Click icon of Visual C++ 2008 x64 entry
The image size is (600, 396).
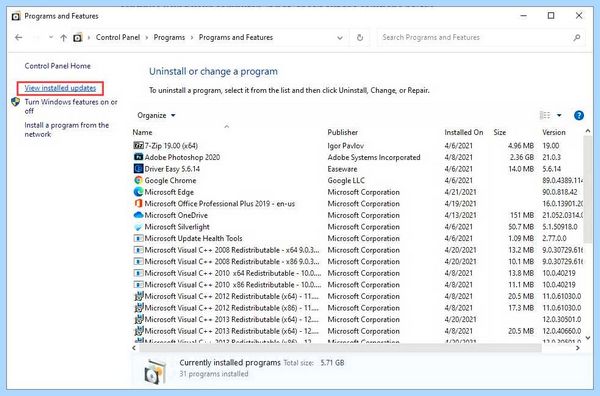(x=138, y=250)
